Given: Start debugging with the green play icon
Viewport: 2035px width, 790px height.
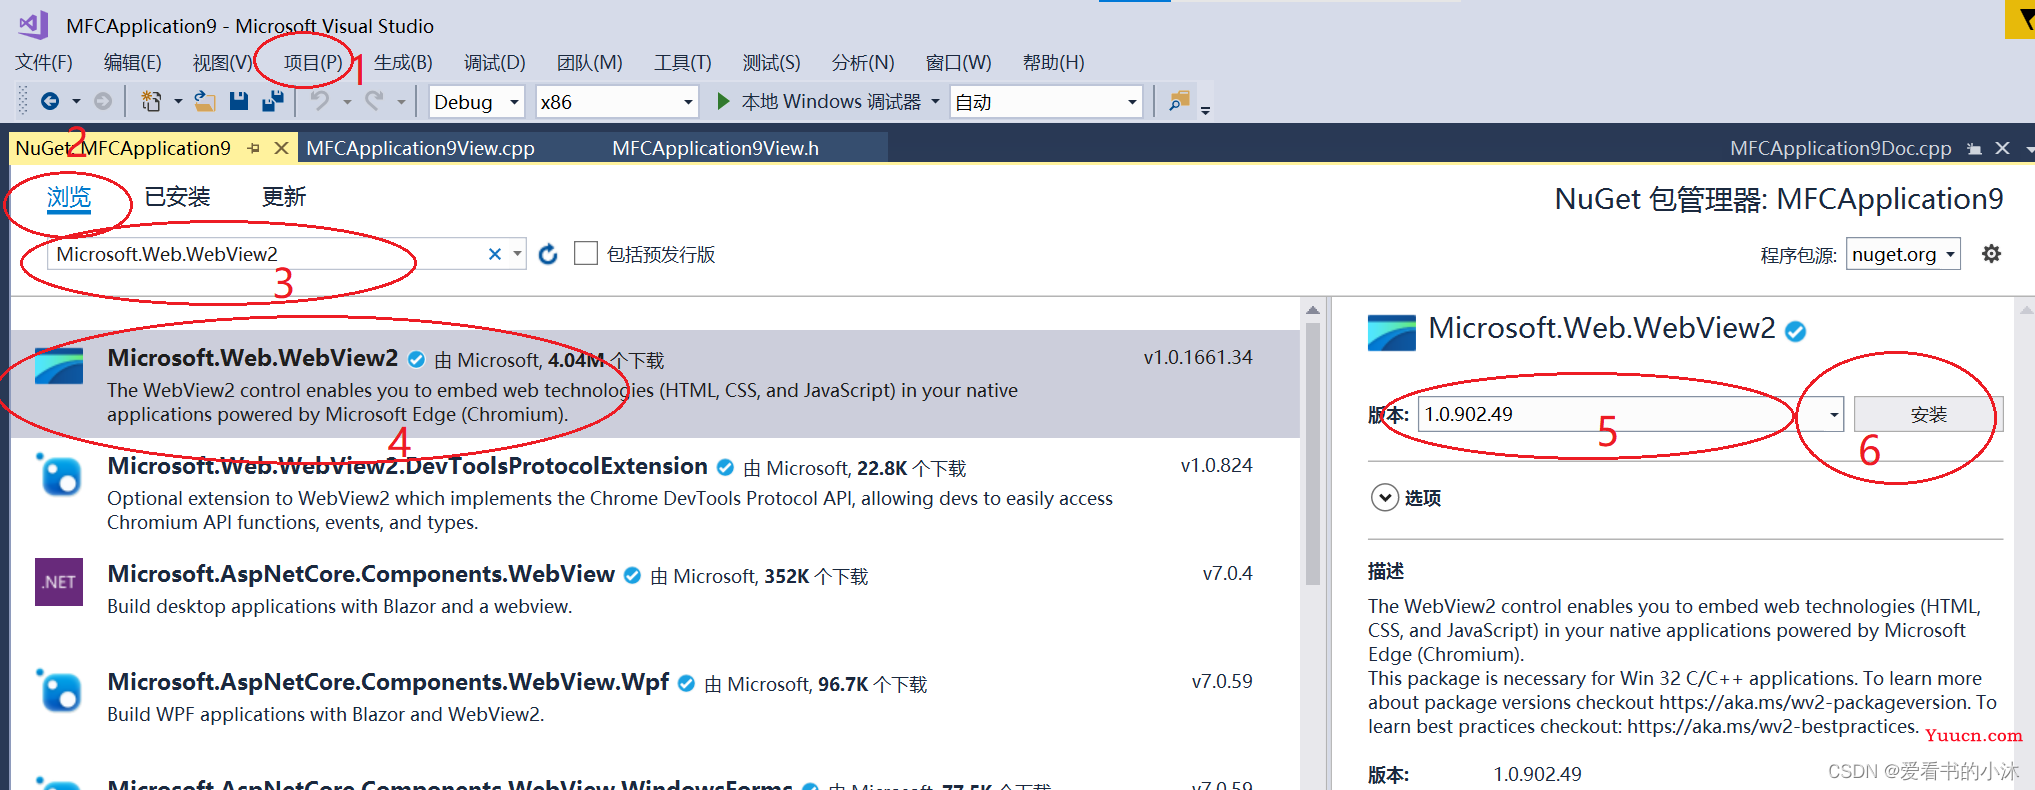Looking at the screenshot, I should coord(723,101).
